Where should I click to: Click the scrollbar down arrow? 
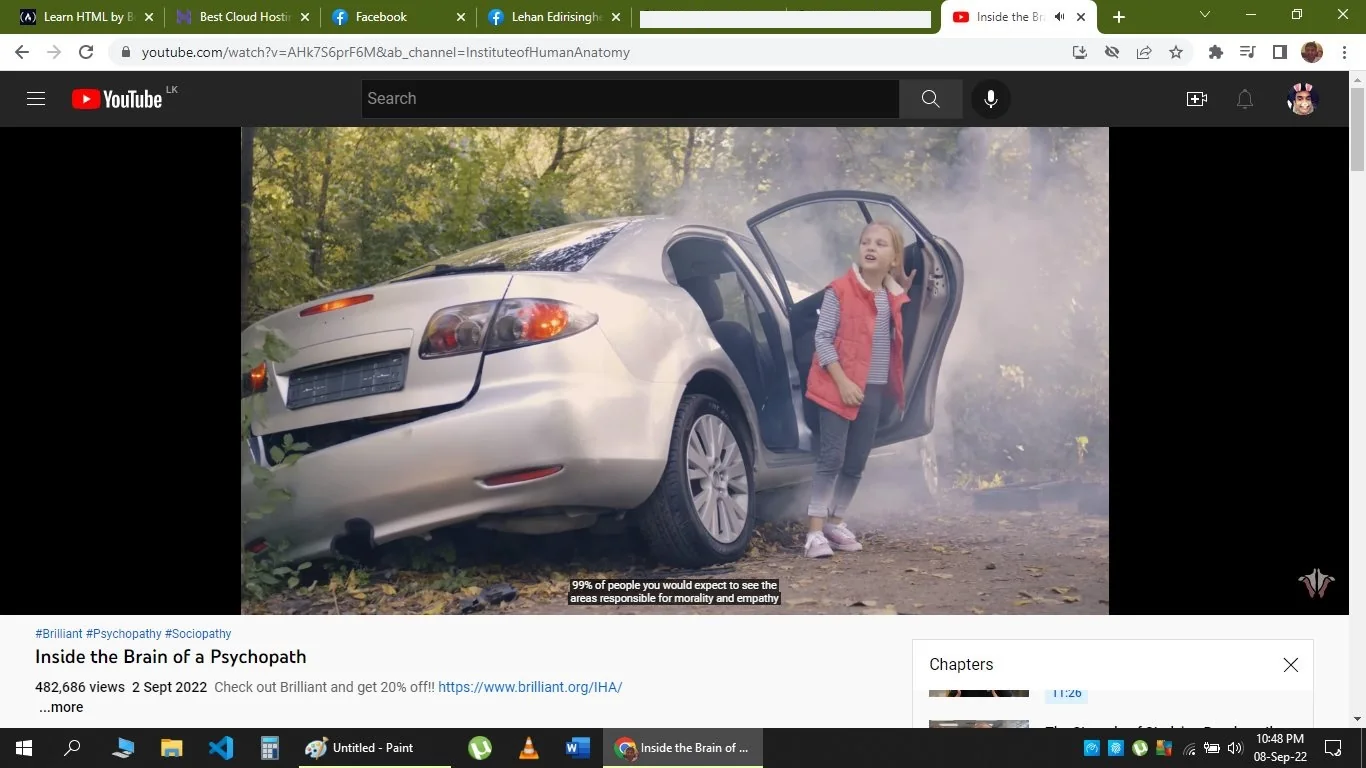(1357, 719)
